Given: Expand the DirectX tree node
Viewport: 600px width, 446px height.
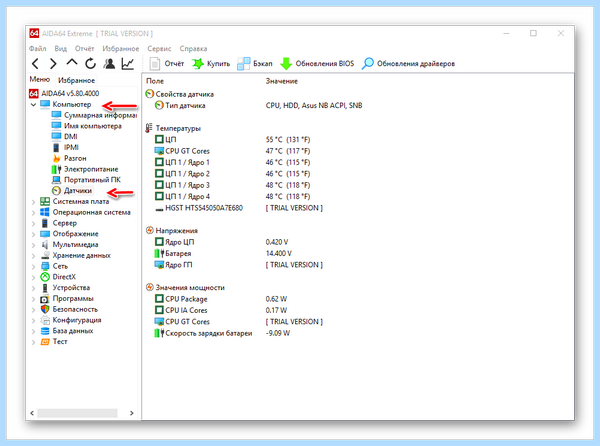Looking at the screenshot, I should tap(33, 277).
